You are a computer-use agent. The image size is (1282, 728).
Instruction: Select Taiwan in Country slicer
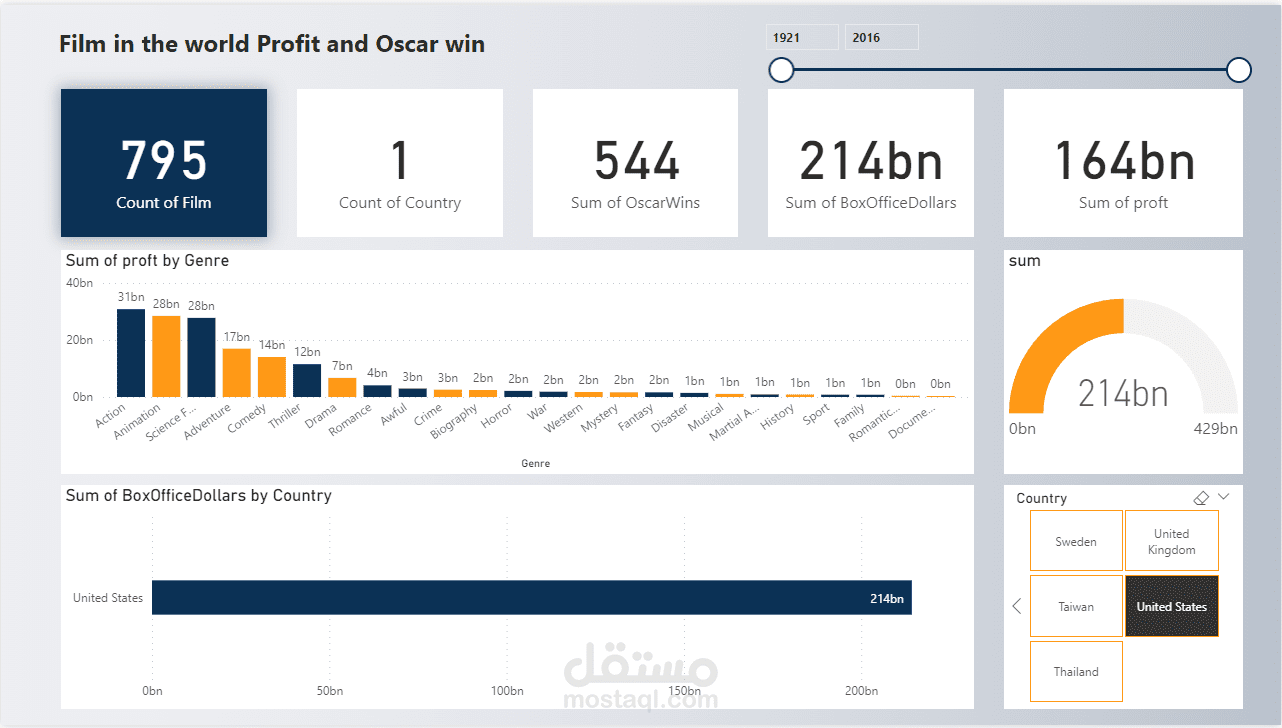coord(1076,606)
